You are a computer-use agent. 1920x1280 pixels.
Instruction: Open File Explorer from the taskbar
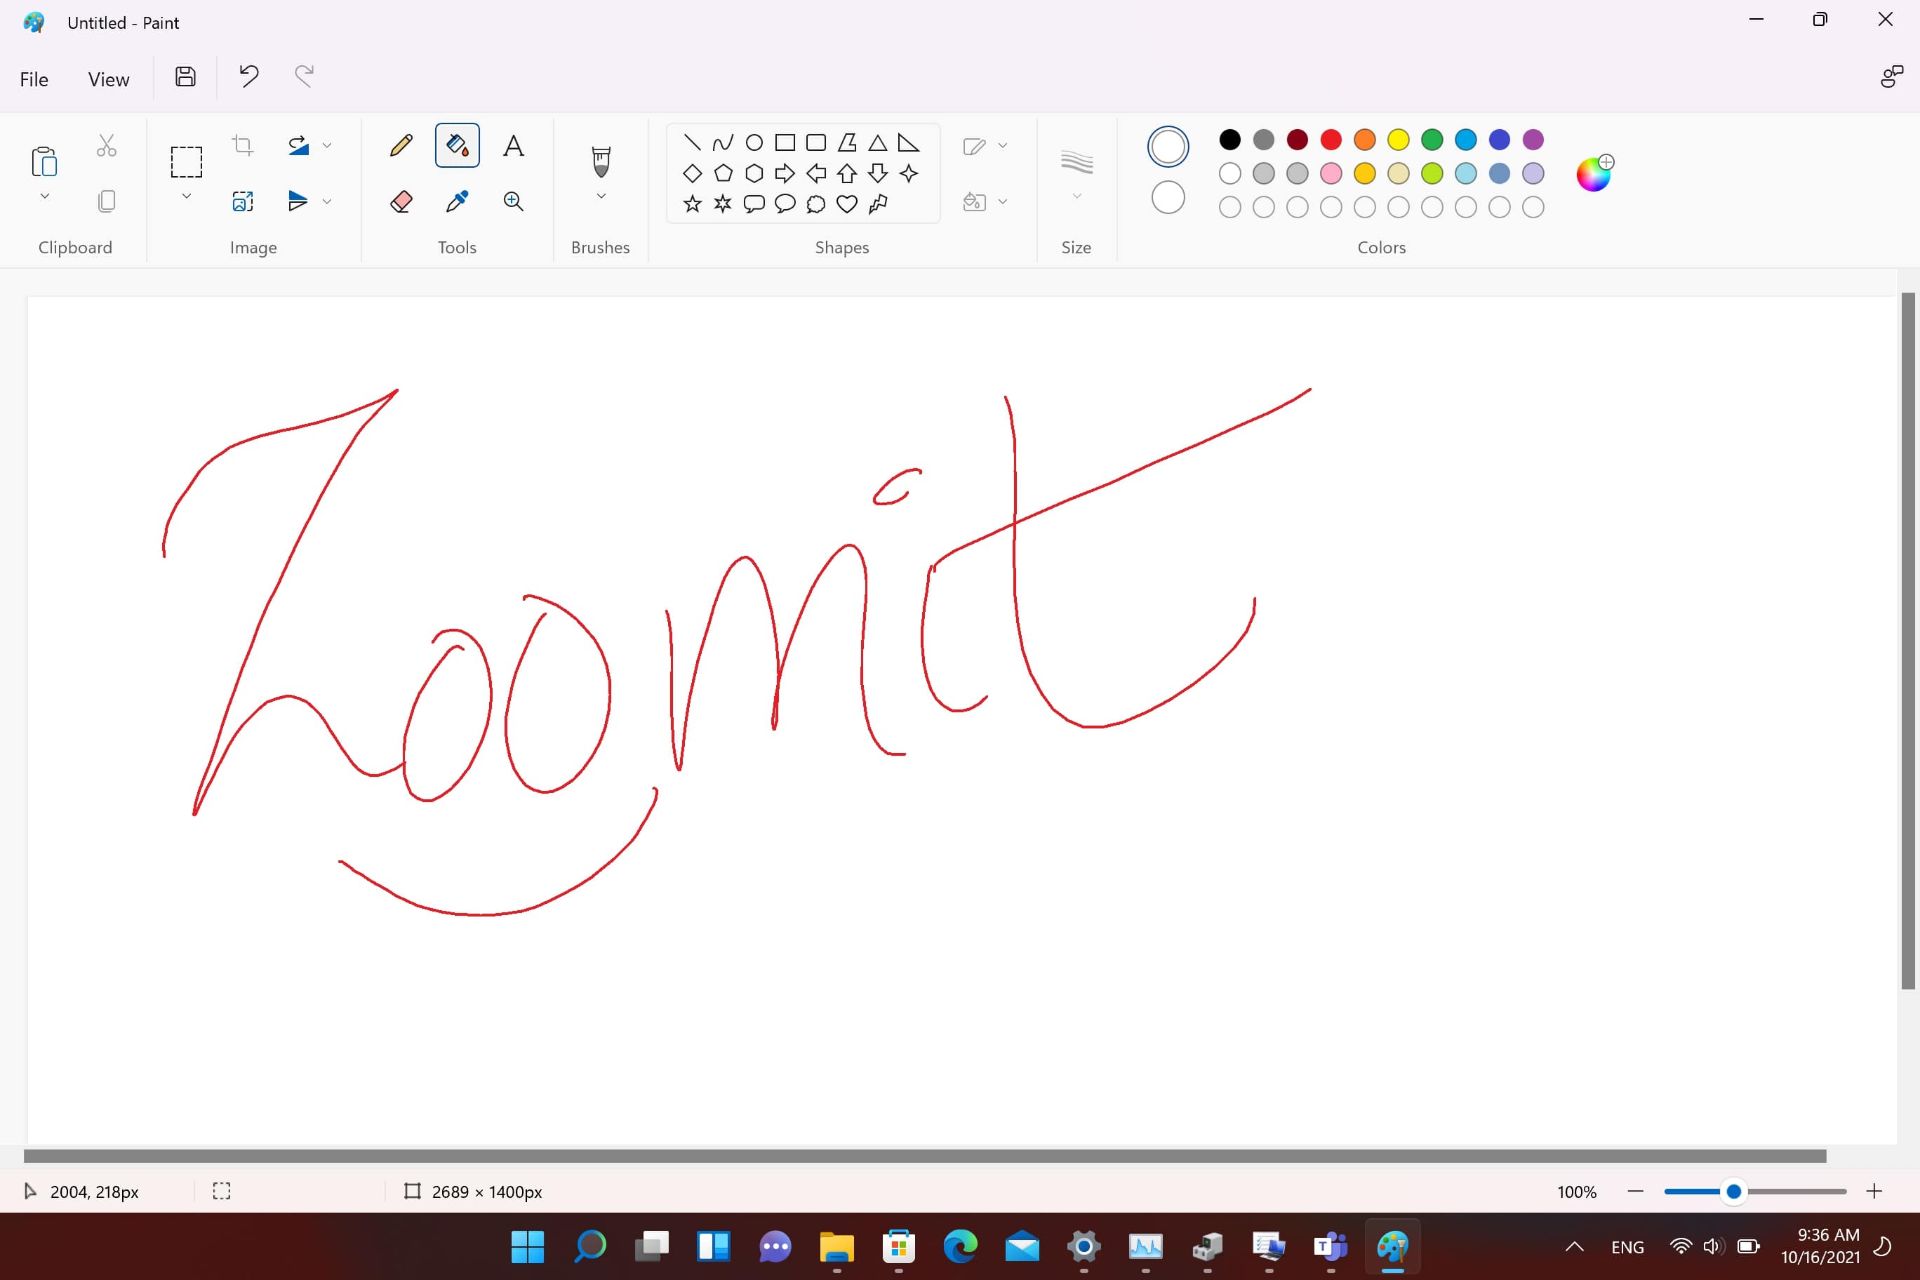tap(837, 1246)
